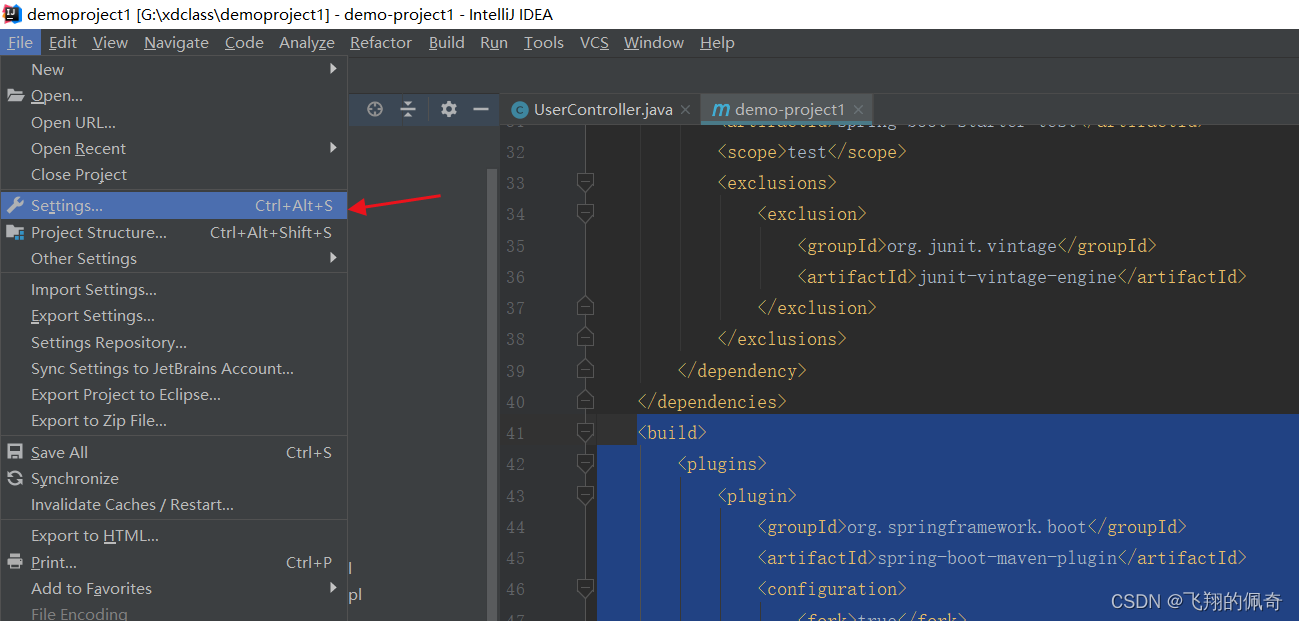Click the collapse all icon in project panel
The image size is (1299, 621).
point(408,109)
